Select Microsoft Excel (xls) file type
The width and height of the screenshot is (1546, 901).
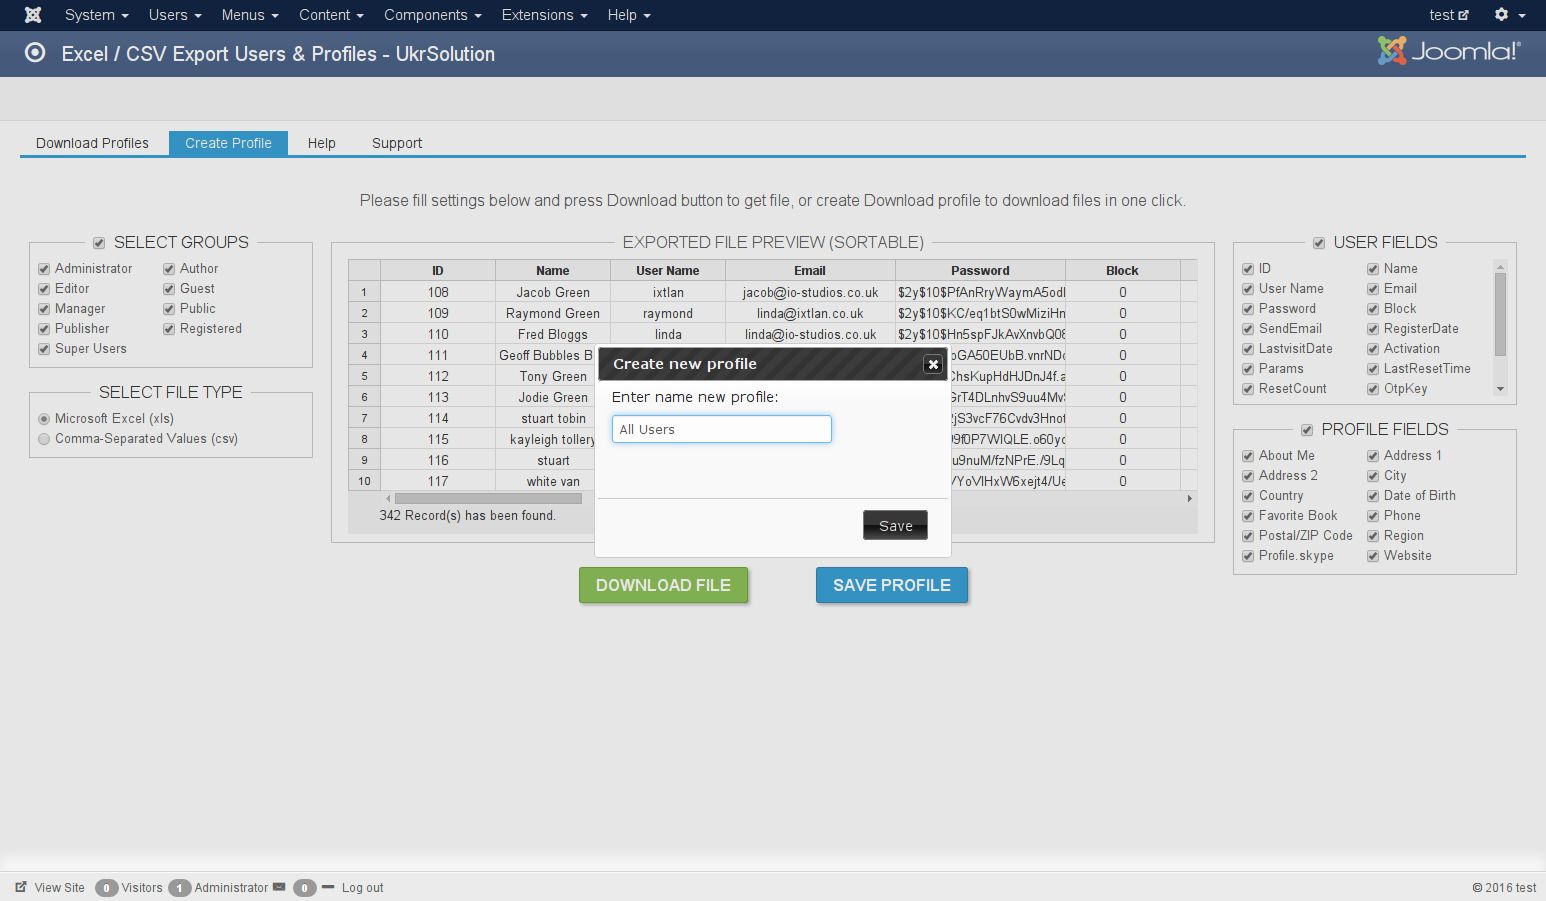point(44,419)
